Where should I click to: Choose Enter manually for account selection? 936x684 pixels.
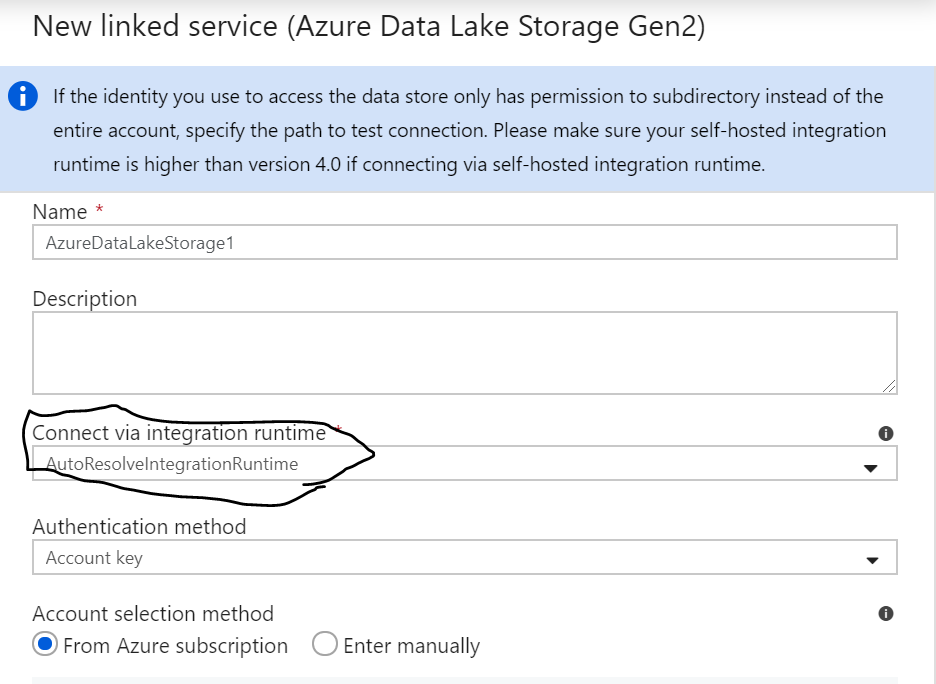[324, 646]
